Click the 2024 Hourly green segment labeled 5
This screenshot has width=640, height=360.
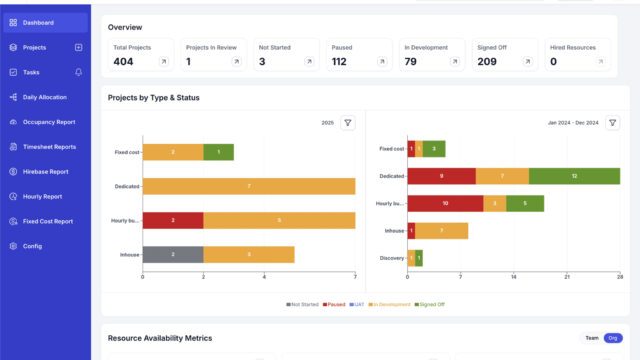(525, 203)
